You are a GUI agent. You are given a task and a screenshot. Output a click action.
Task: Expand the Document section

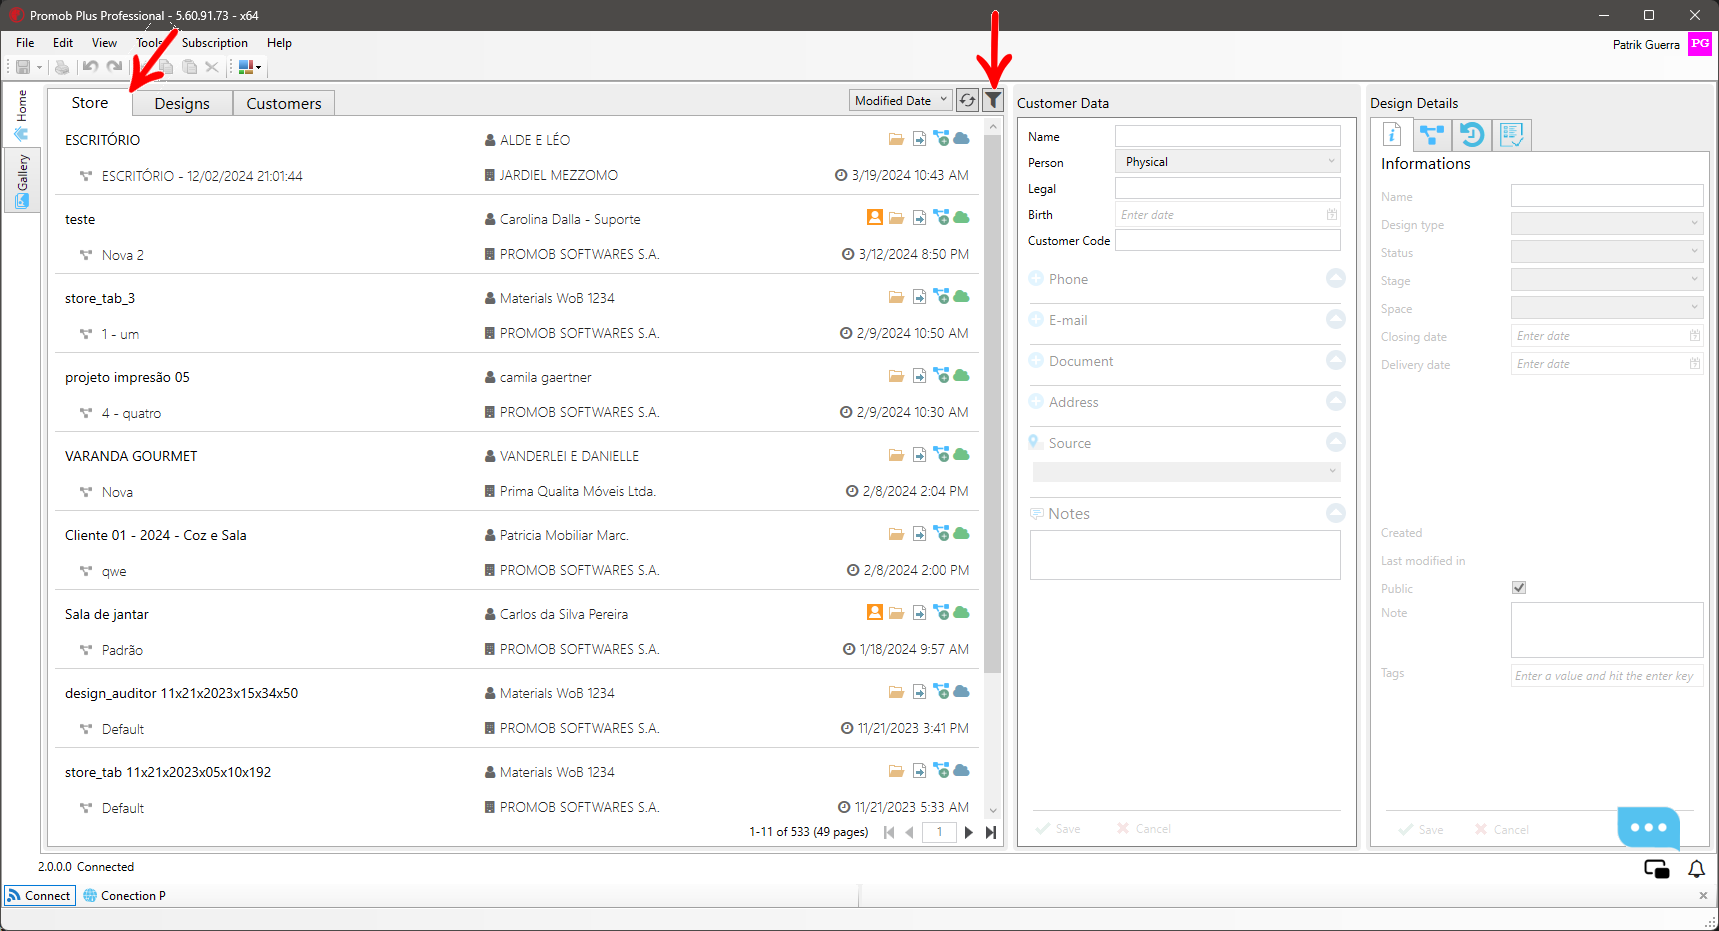point(1335,360)
